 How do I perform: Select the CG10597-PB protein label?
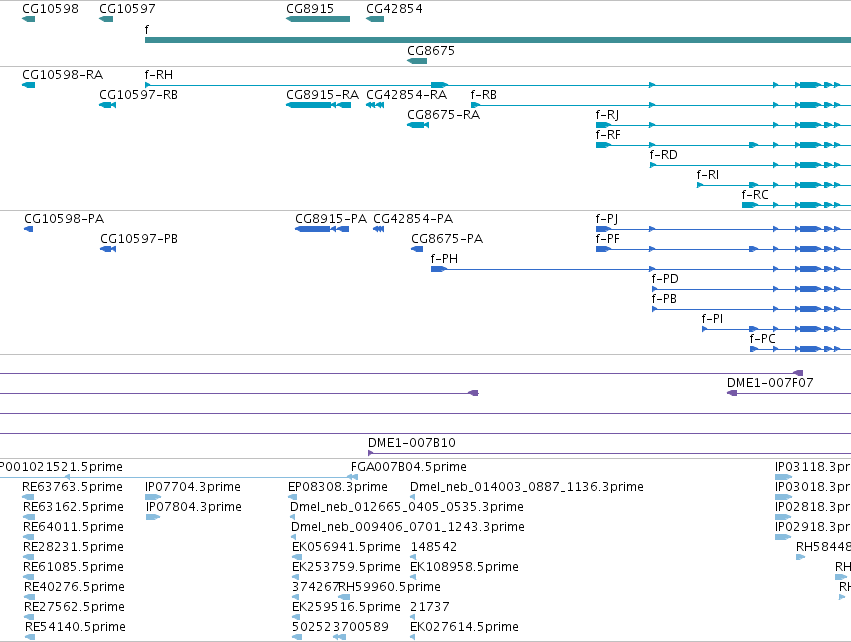click(139, 239)
